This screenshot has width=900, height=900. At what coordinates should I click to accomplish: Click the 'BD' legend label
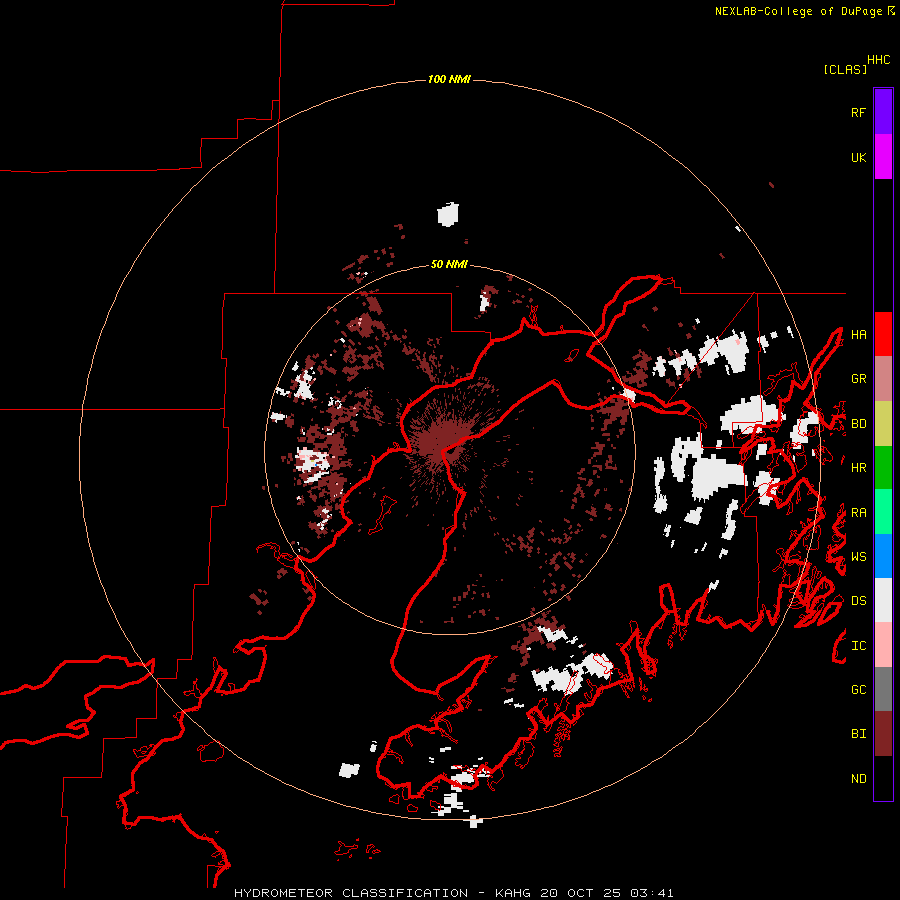(x=858, y=424)
